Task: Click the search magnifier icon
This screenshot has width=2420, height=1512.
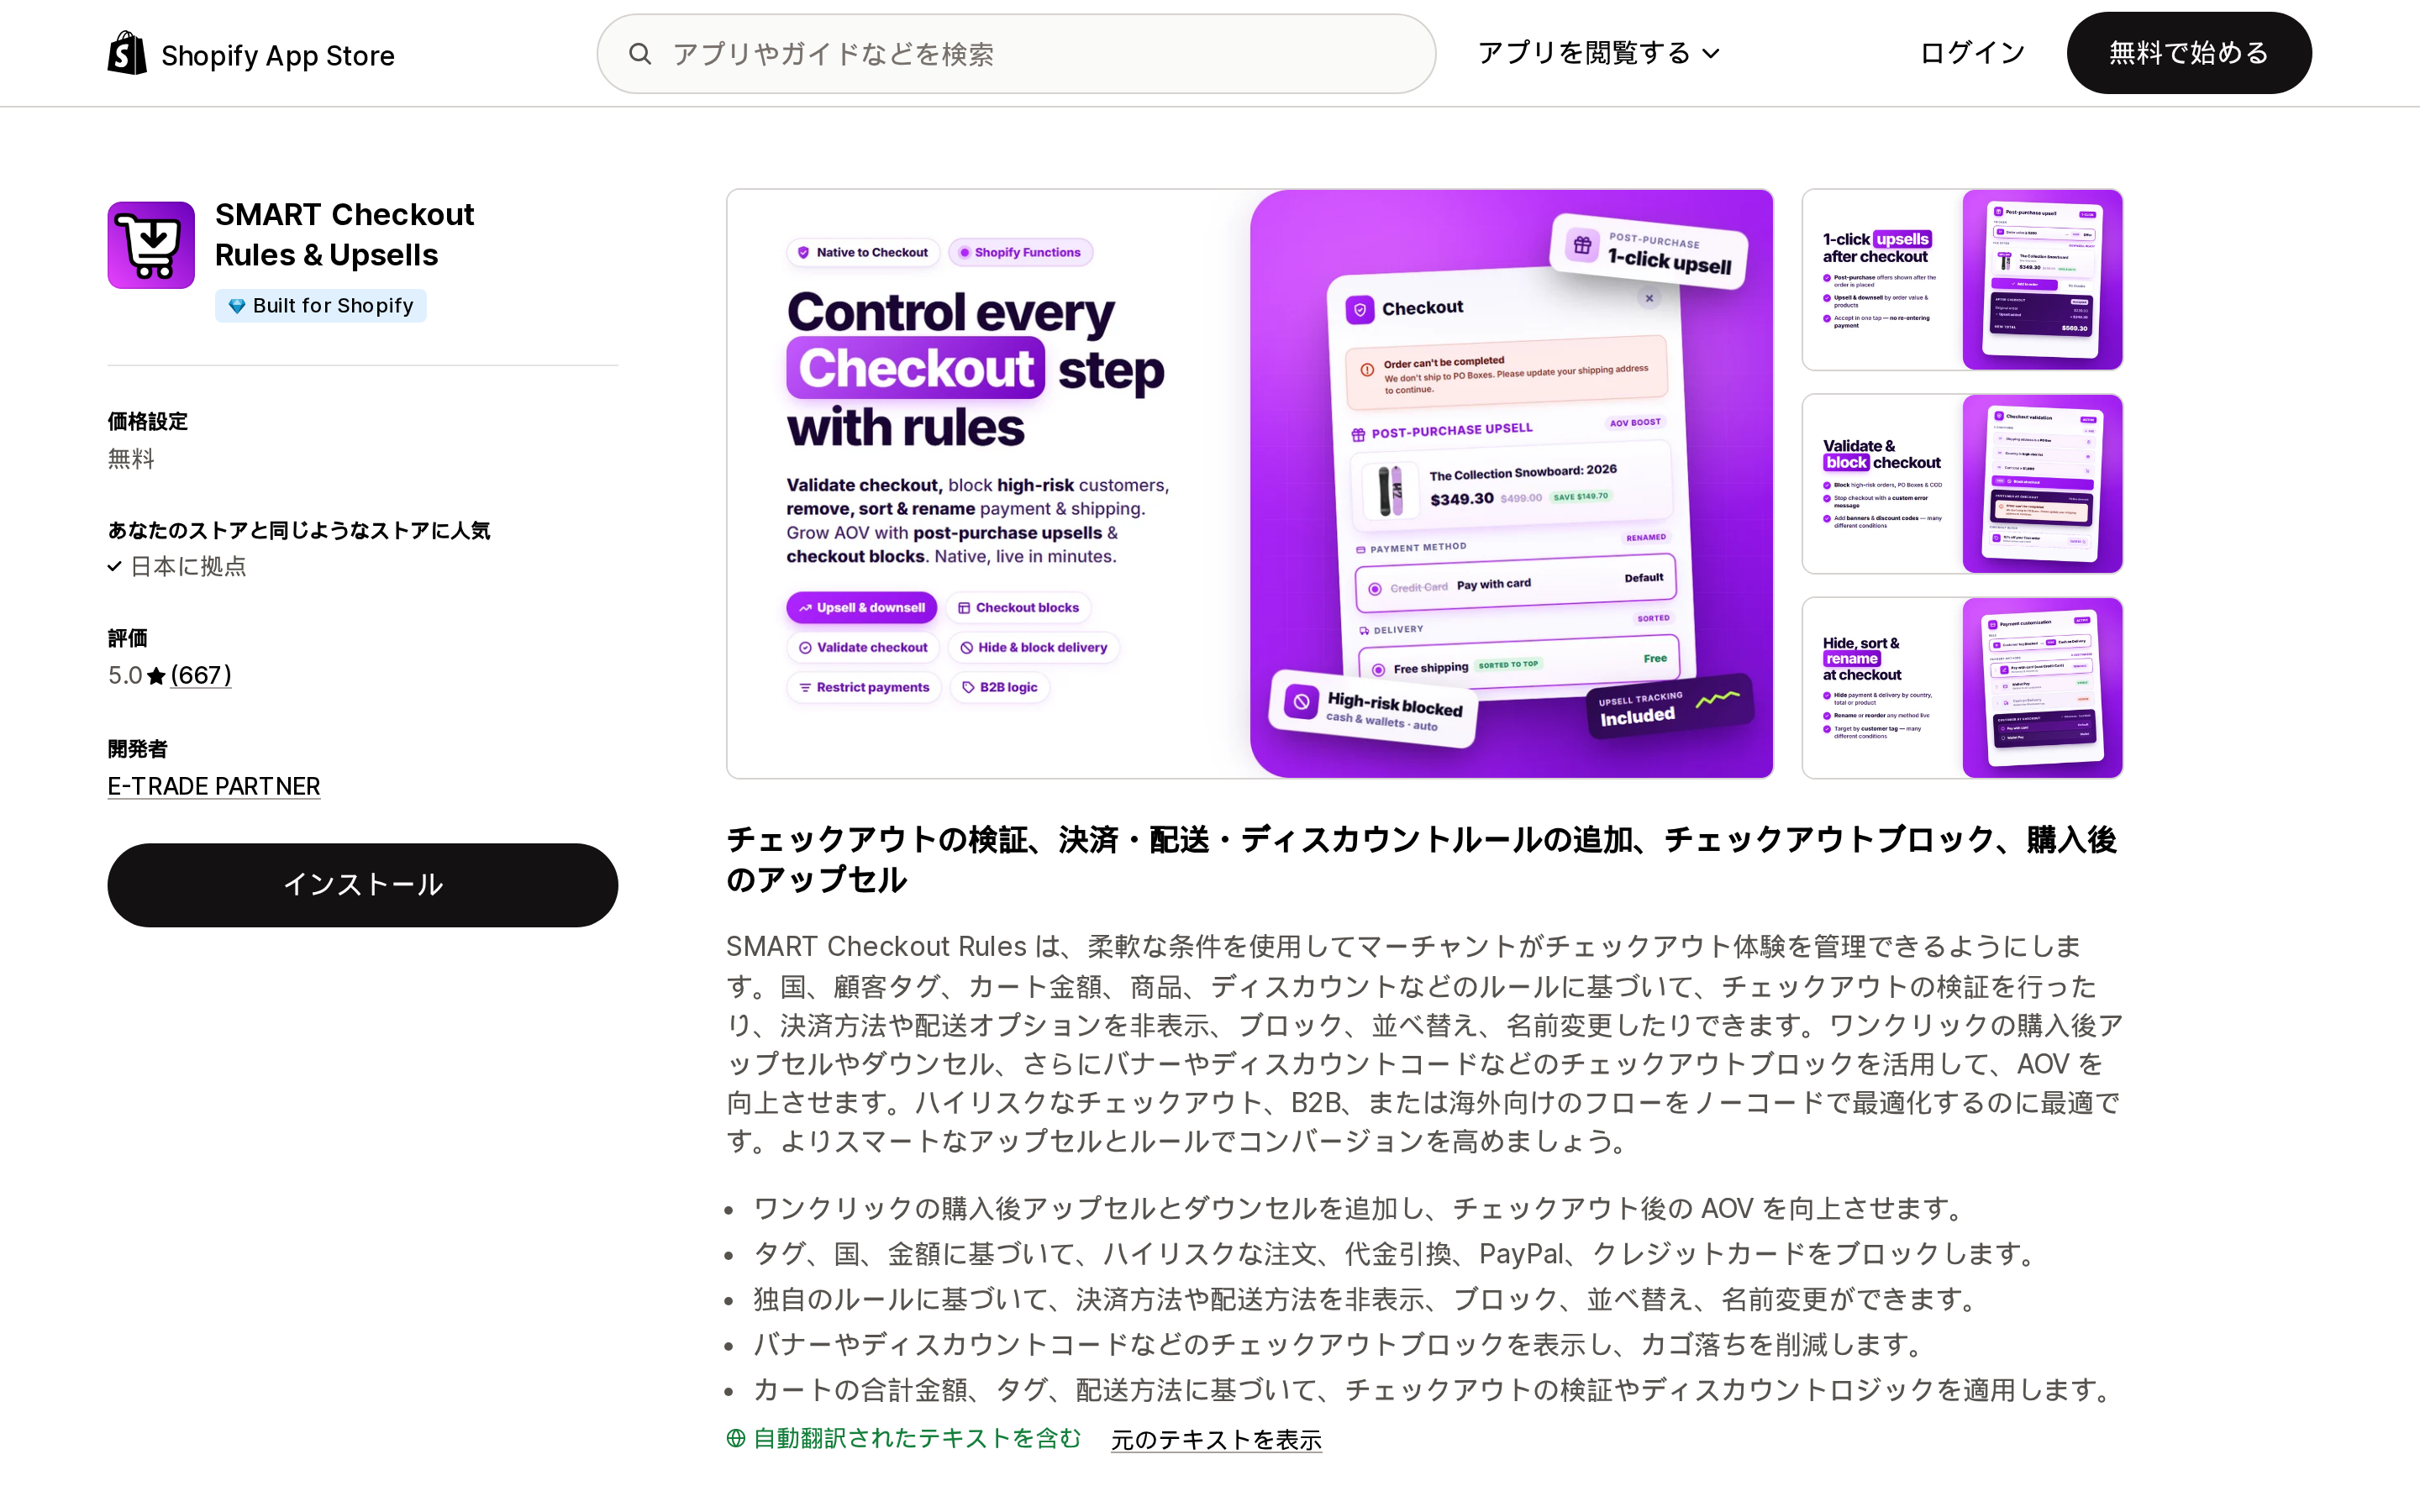Action: tap(640, 54)
